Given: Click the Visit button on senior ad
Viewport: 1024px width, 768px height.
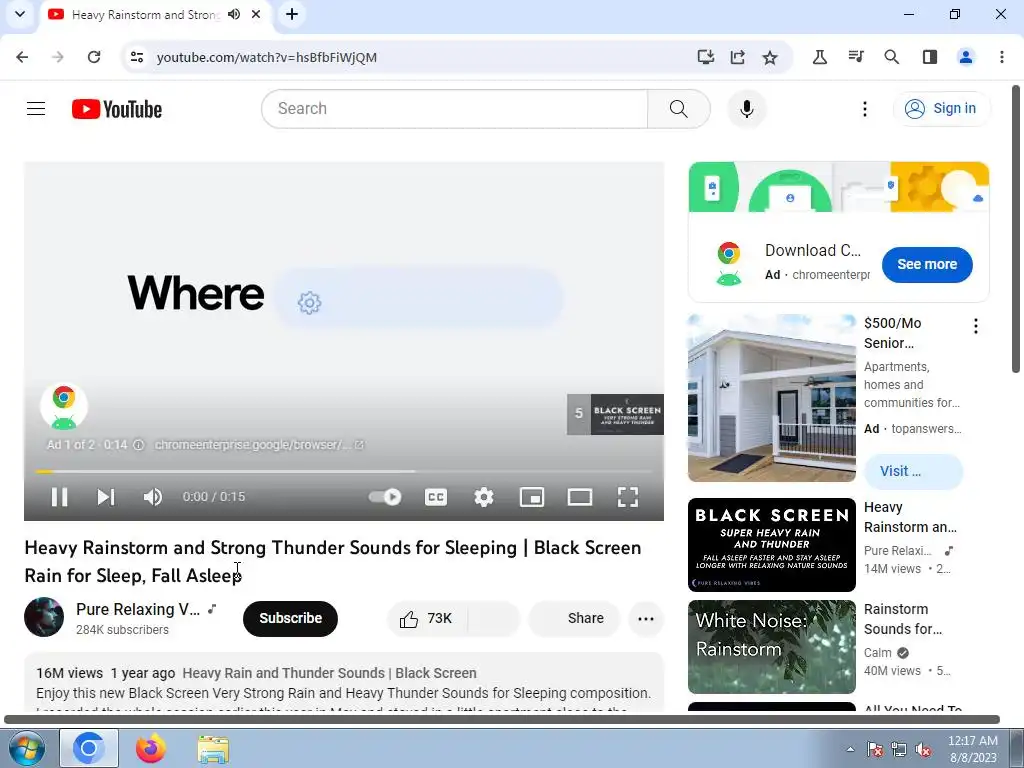Looking at the screenshot, I should pyautogui.click(x=913, y=472).
